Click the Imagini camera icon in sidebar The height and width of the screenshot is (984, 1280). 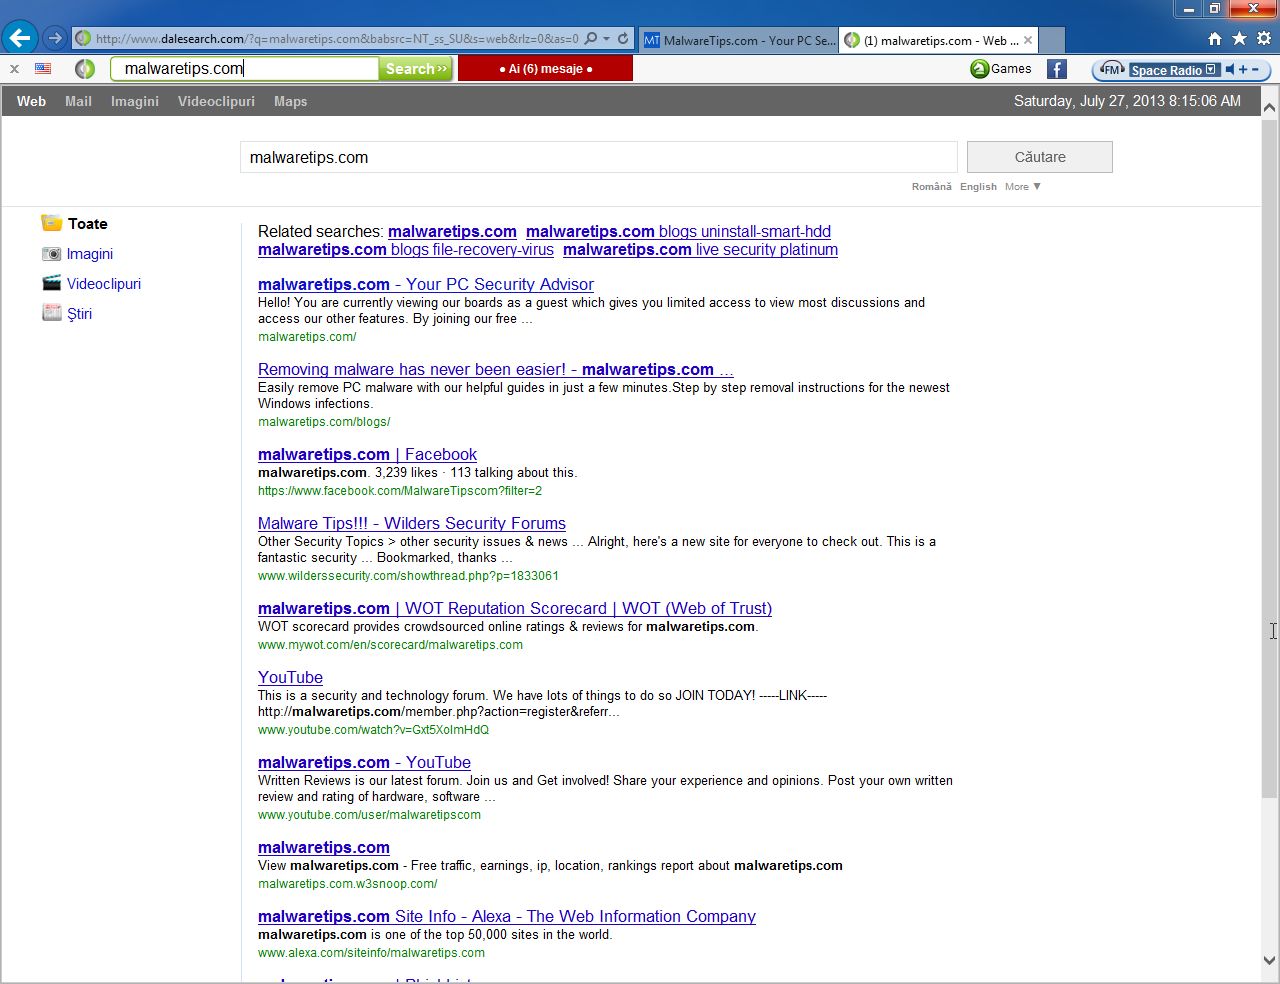coord(52,254)
